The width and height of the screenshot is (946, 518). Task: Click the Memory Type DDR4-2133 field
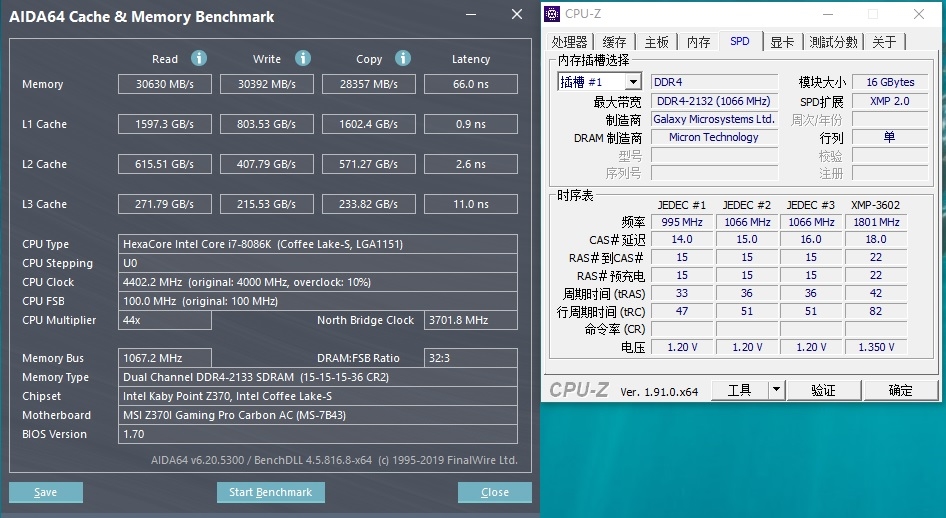[318, 377]
